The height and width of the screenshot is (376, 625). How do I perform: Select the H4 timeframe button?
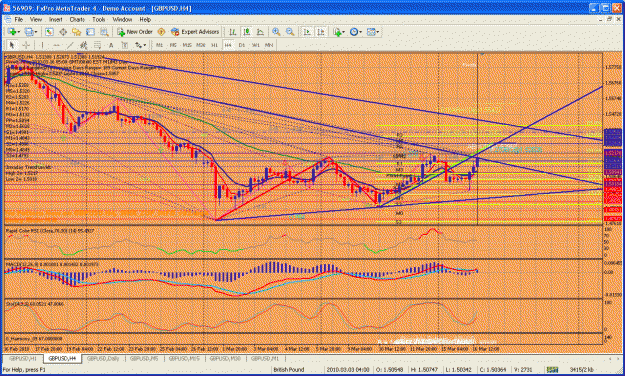point(228,45)
